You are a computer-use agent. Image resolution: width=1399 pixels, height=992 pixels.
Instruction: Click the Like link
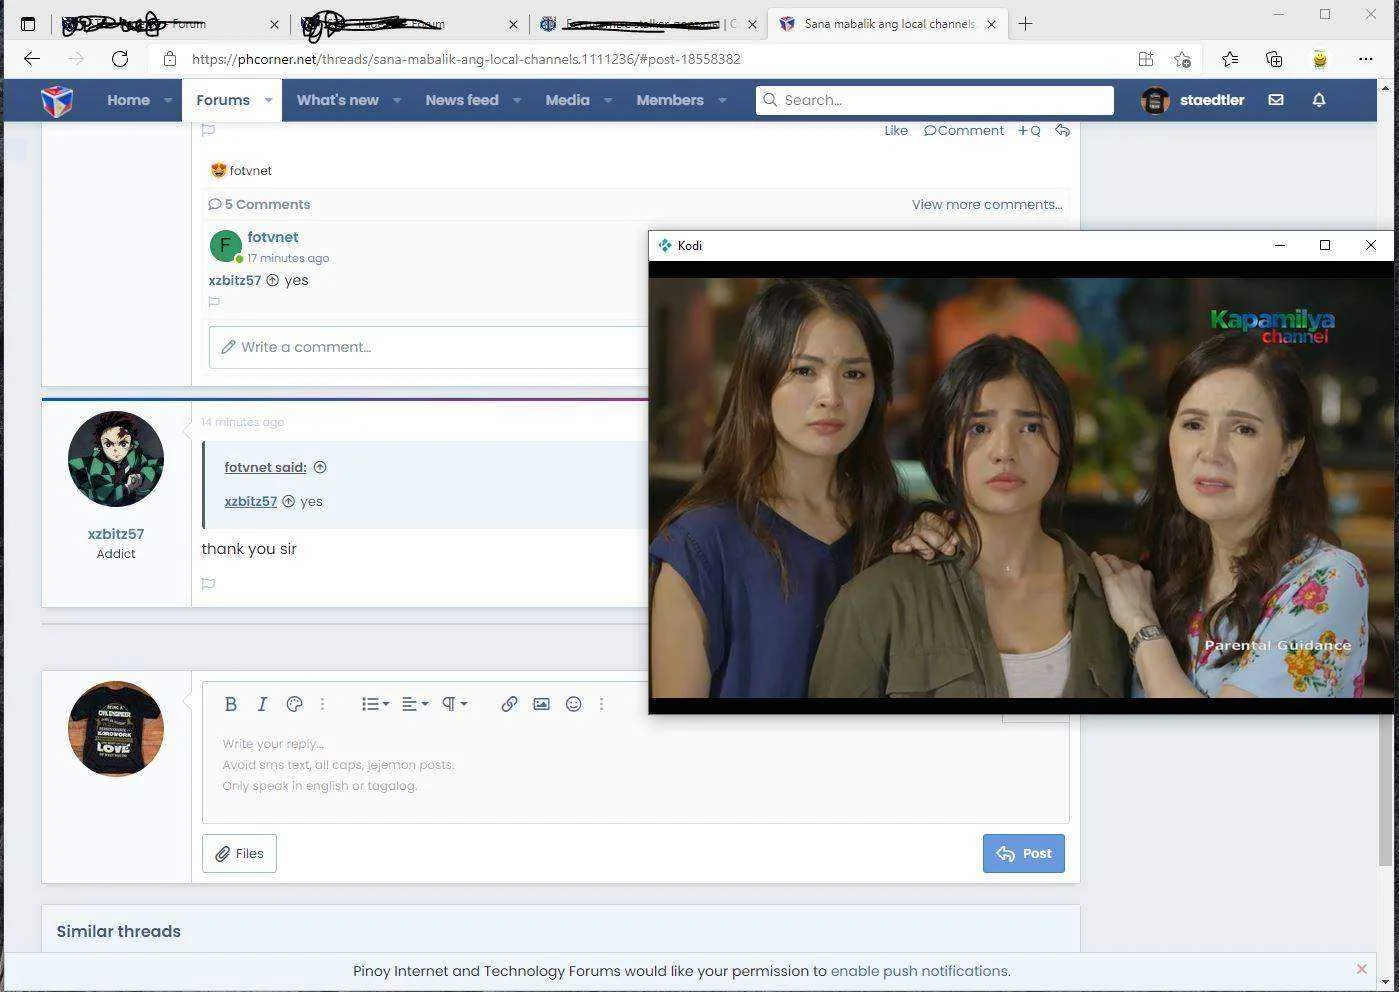tap(896, 130)
